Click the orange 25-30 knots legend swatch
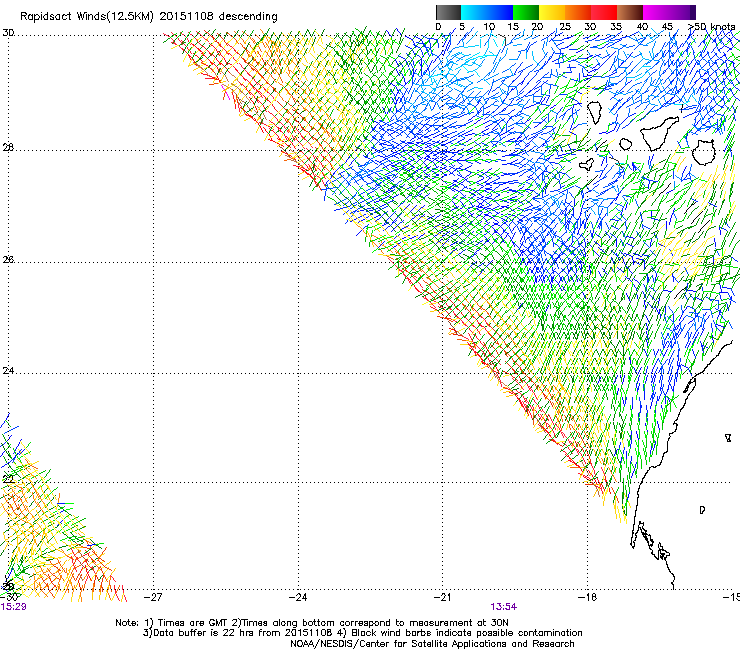740x650 pixels. pyautogui.click(x=578, y=12)
